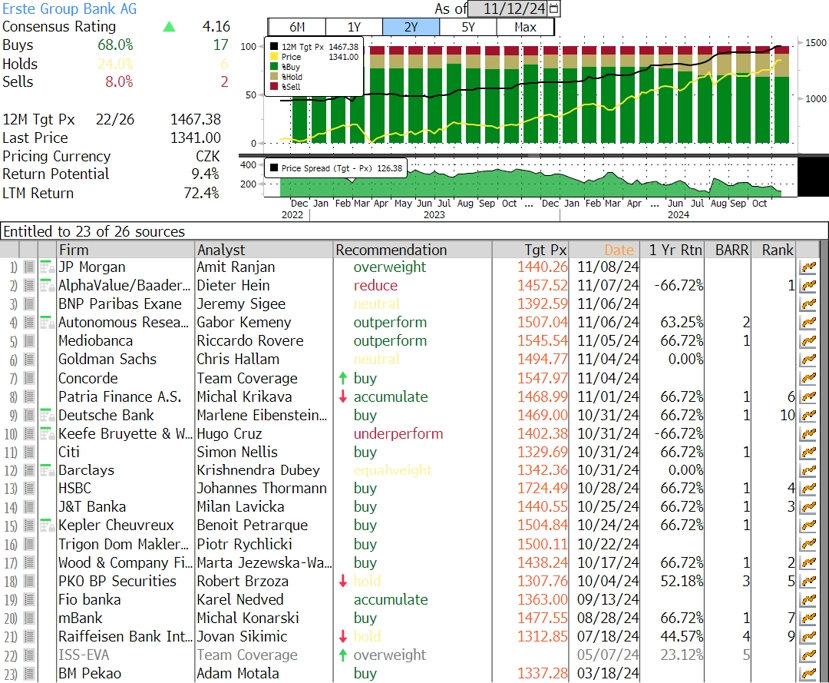829x683 pixels.
Task: Click the document icon for Goldman Sachs row
Action: (x=30, y=359)
